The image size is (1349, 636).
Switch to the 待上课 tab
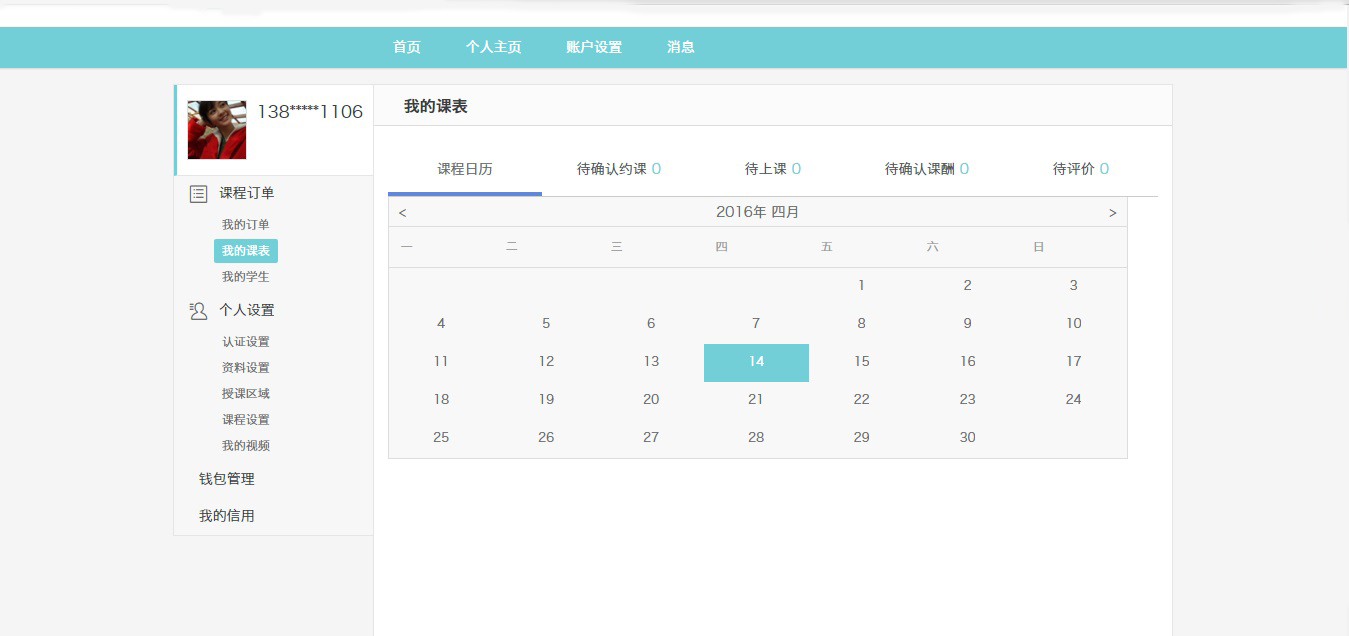coord(772,169)
